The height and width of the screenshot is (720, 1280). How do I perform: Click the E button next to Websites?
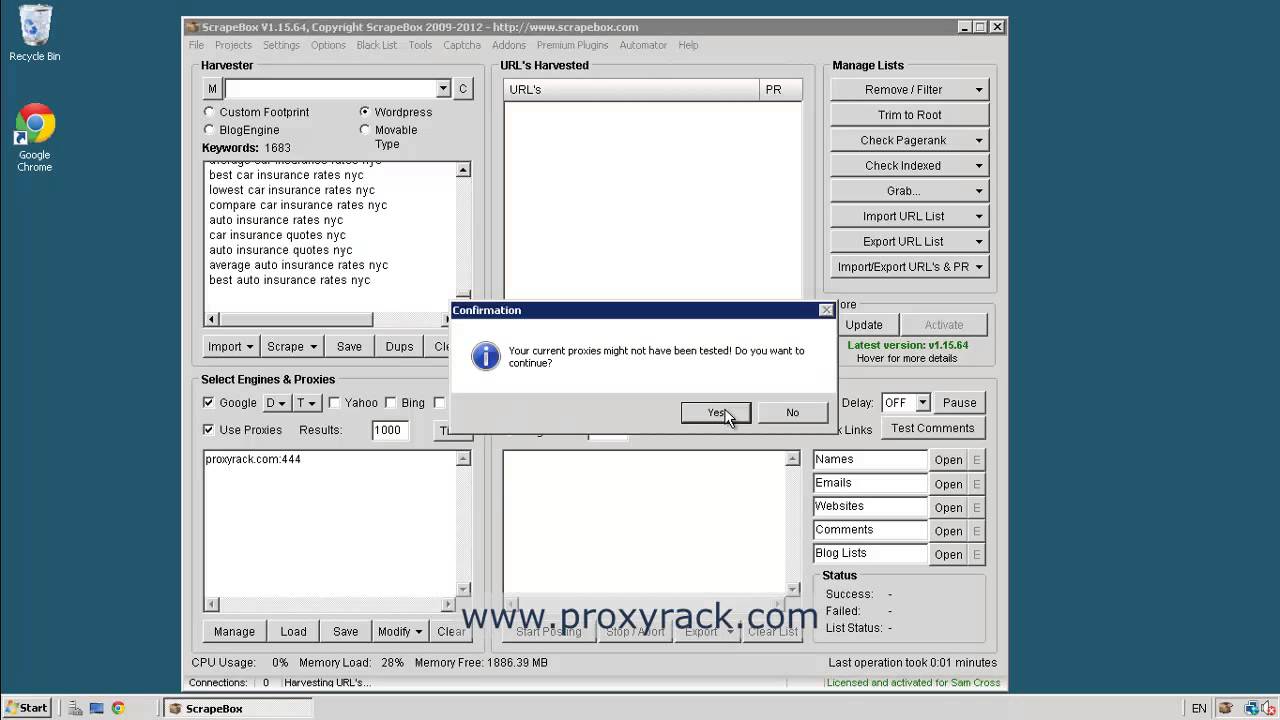(977, 507)
